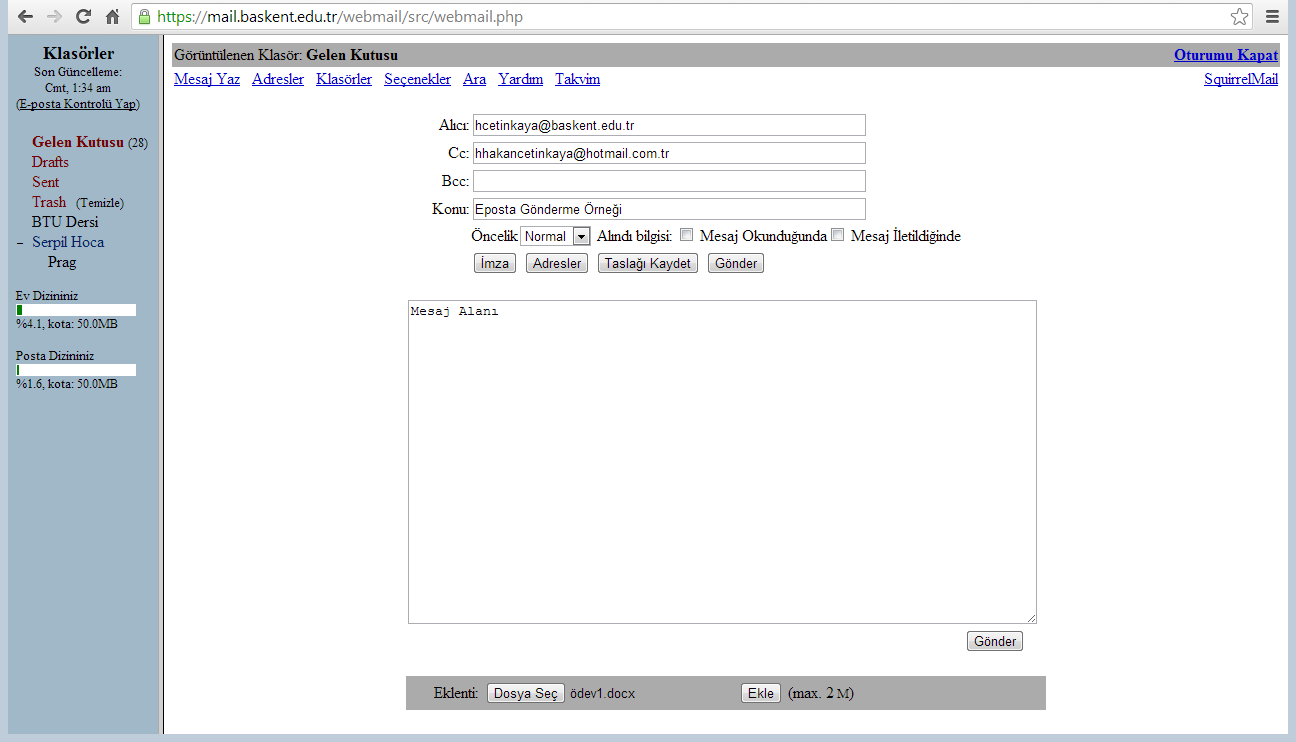Bookmark this page with star icon
Screen dimensions: 1296x742
coord(1239,16)
